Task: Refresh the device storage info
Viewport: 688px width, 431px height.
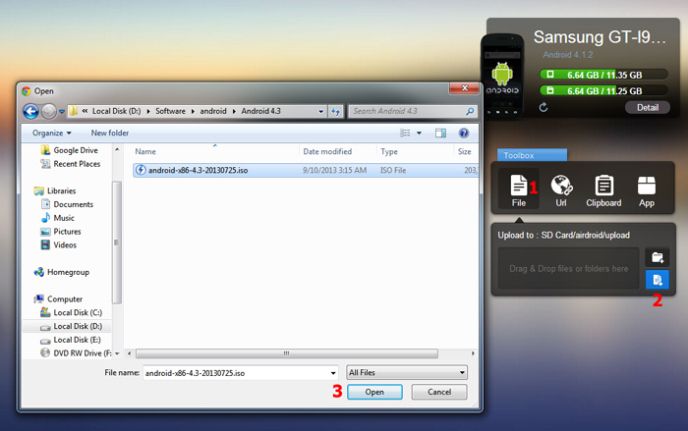Action: (543, 107)
